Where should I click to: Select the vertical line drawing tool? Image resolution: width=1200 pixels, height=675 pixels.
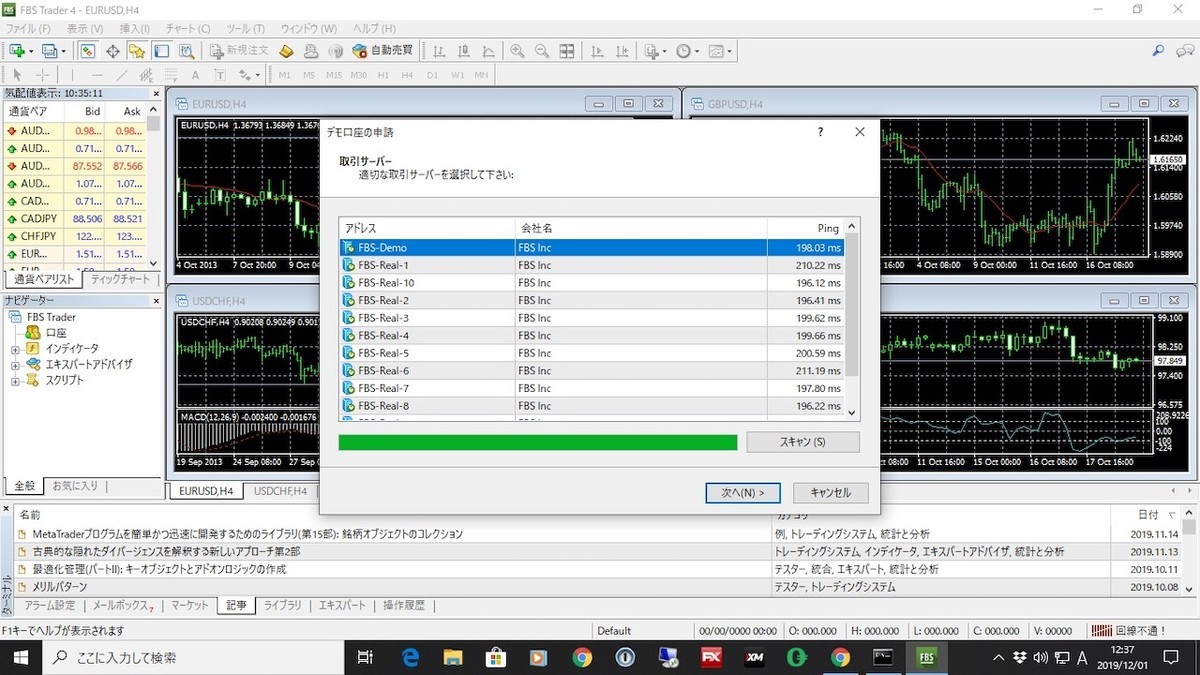coord(72,75)
